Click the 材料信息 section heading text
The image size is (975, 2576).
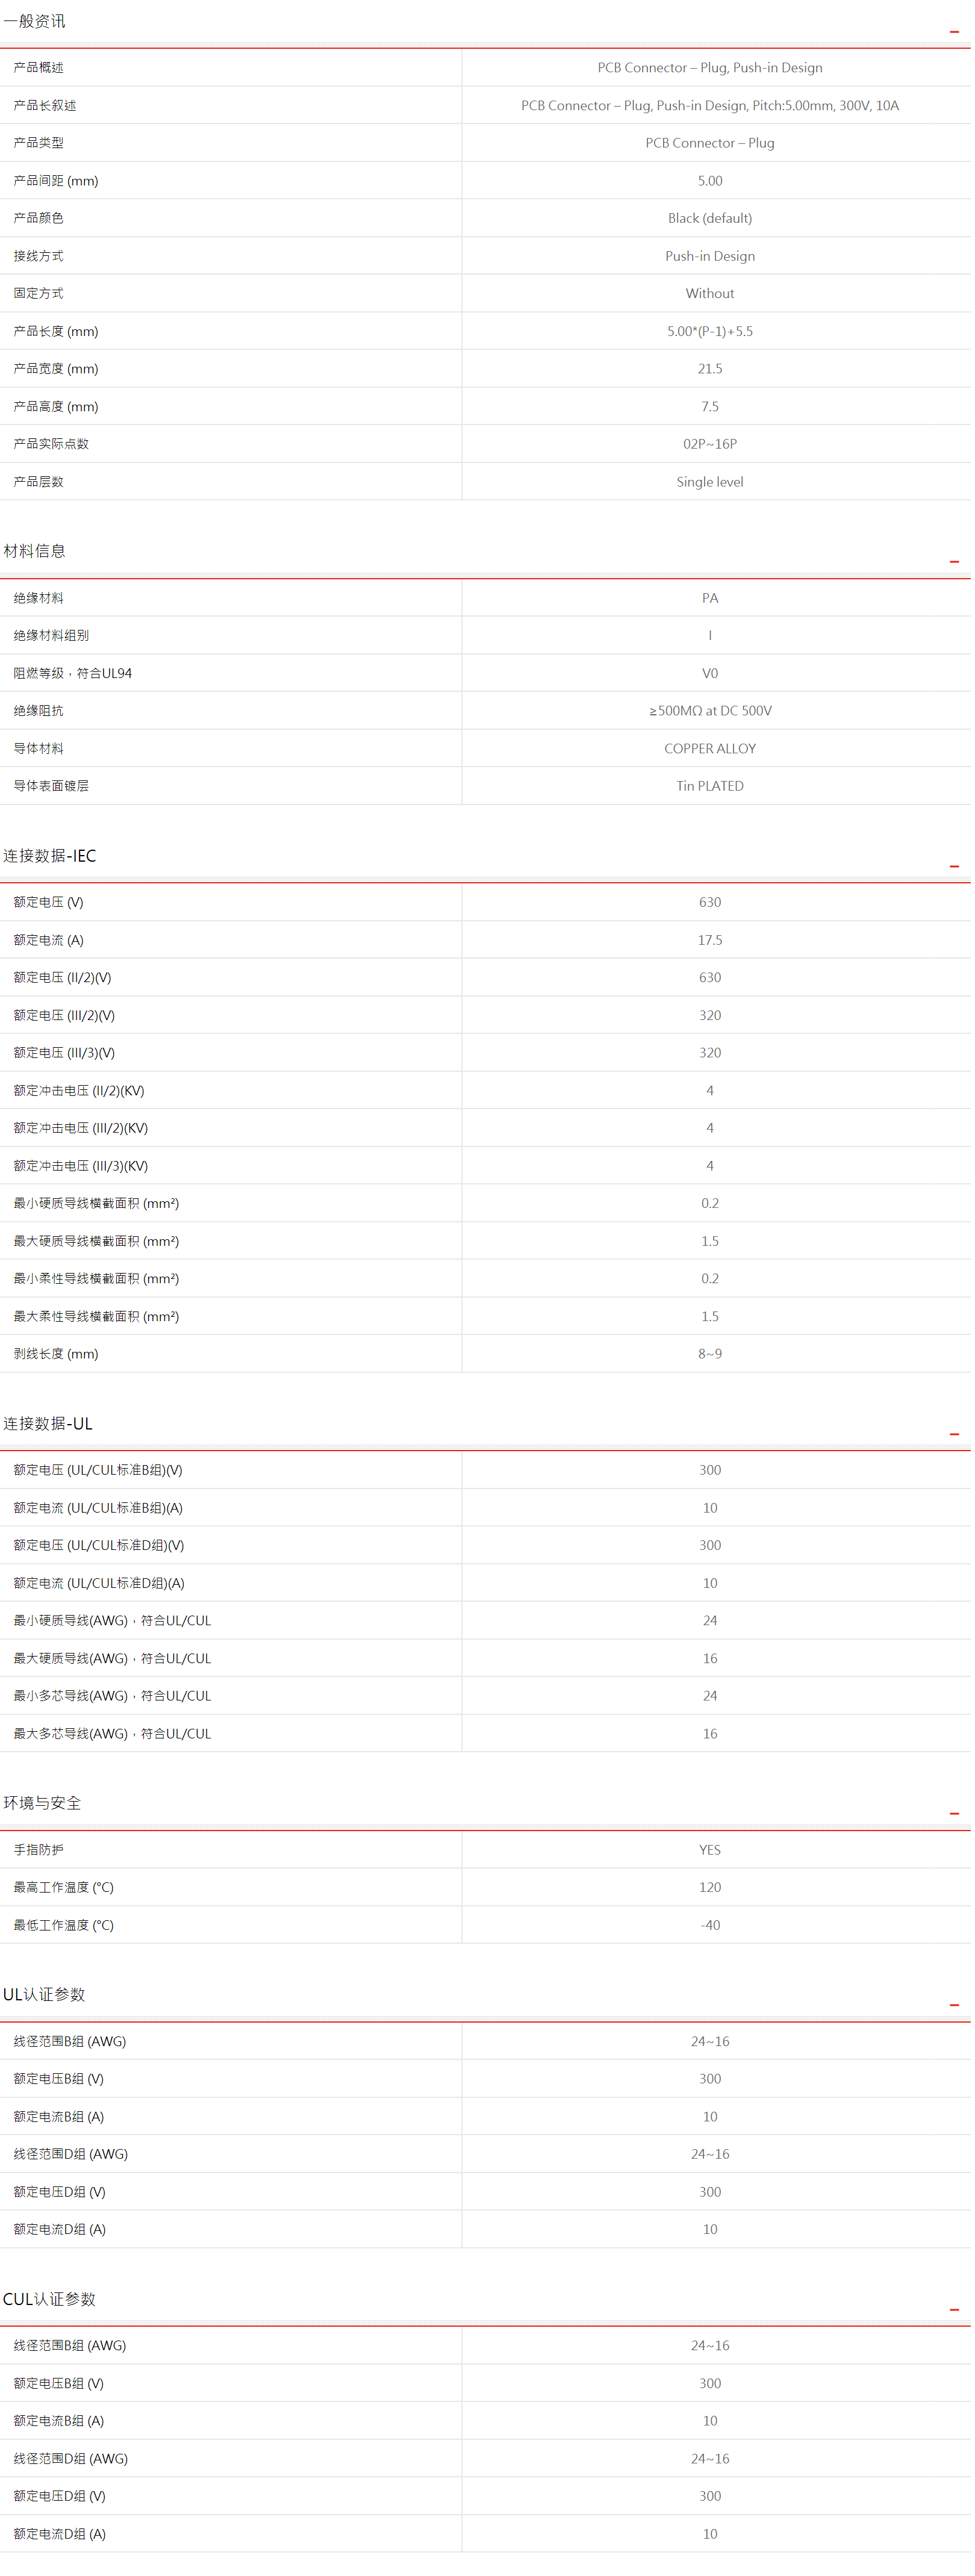point(34,551)
